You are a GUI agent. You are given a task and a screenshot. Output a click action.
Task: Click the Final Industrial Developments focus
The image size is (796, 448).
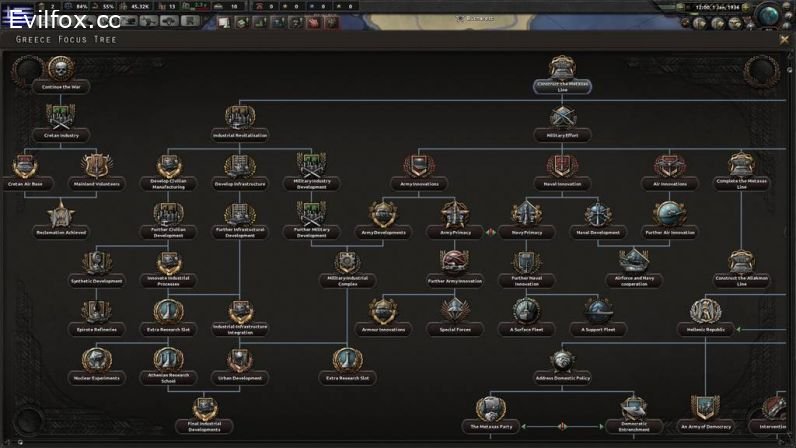click(204, 410)
